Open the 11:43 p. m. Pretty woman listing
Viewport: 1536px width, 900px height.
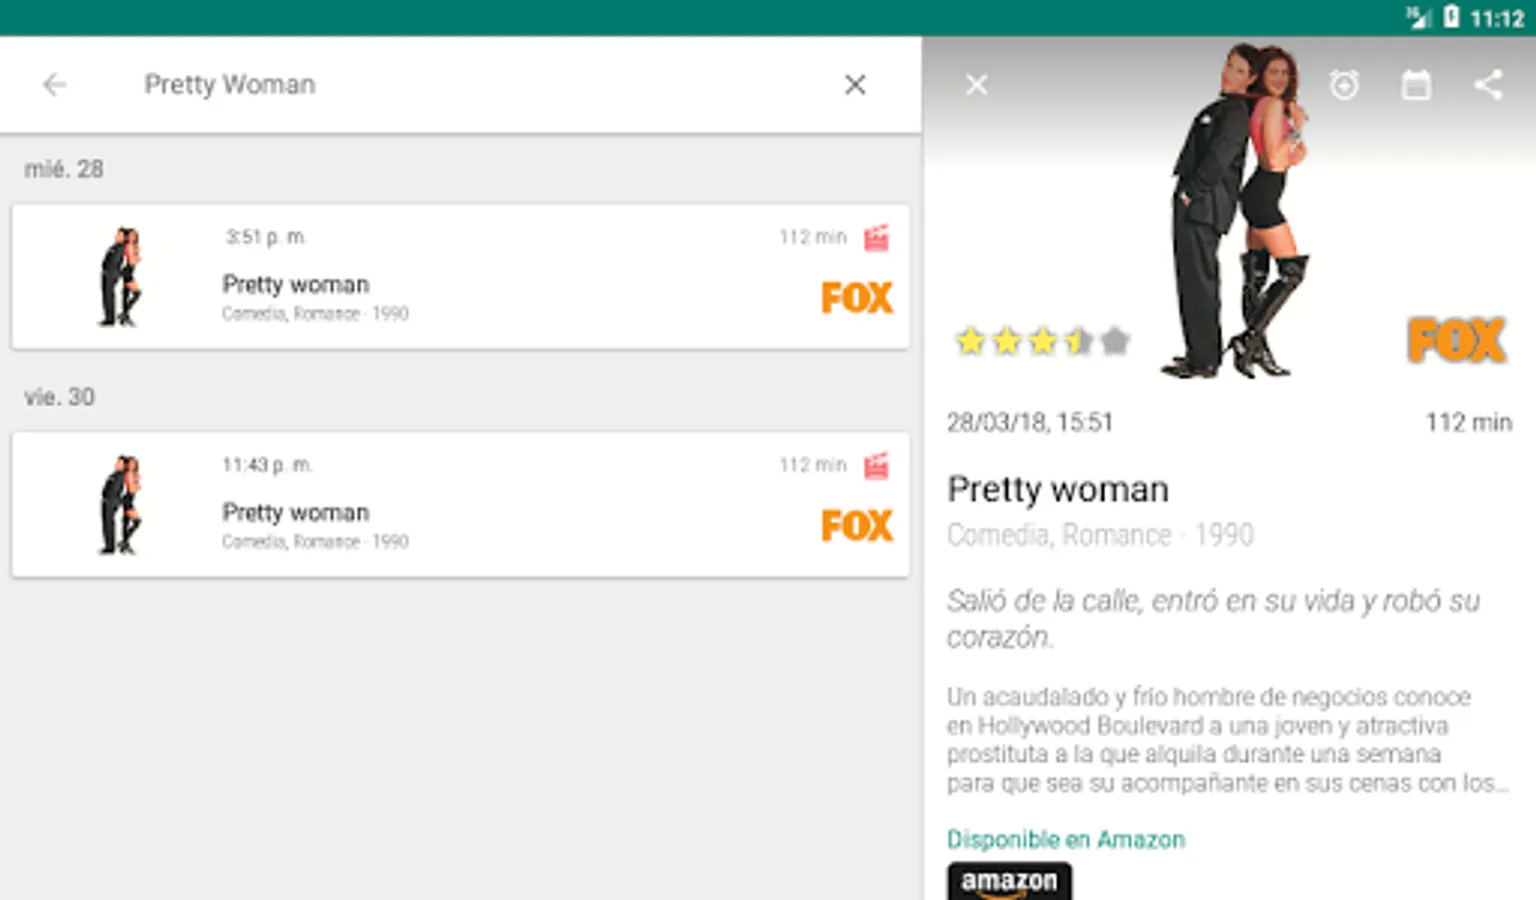coord(461,505)
